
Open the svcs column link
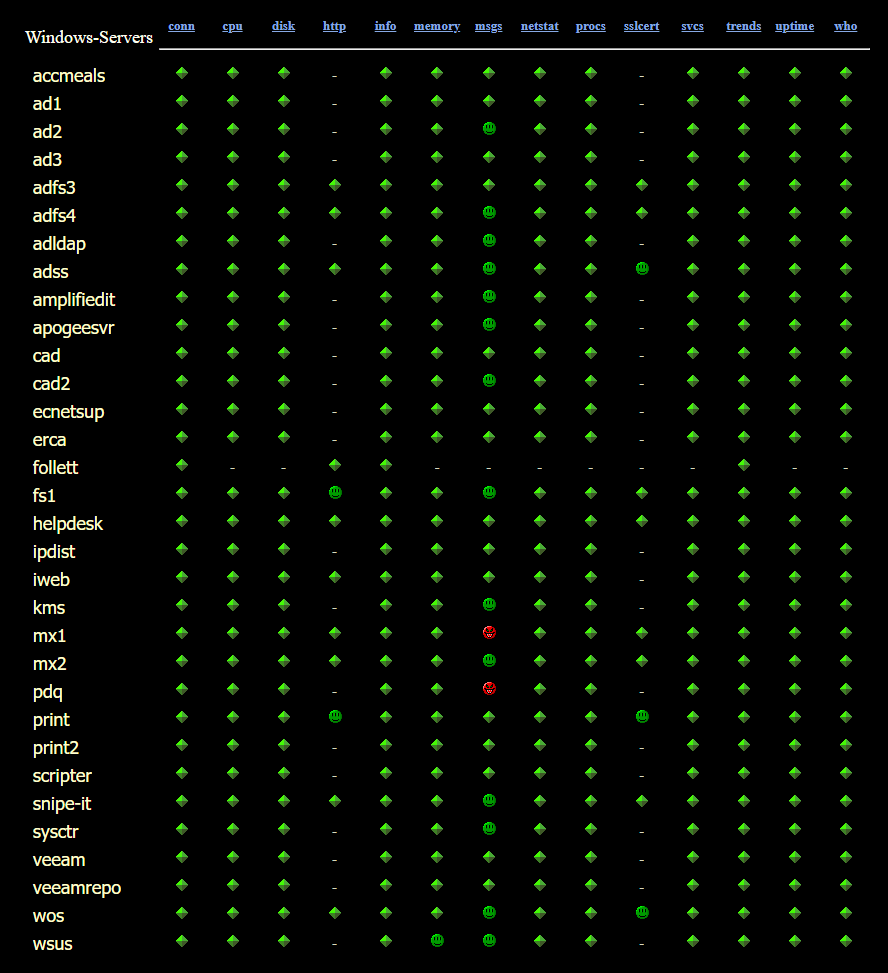click(x=693, y=26)
